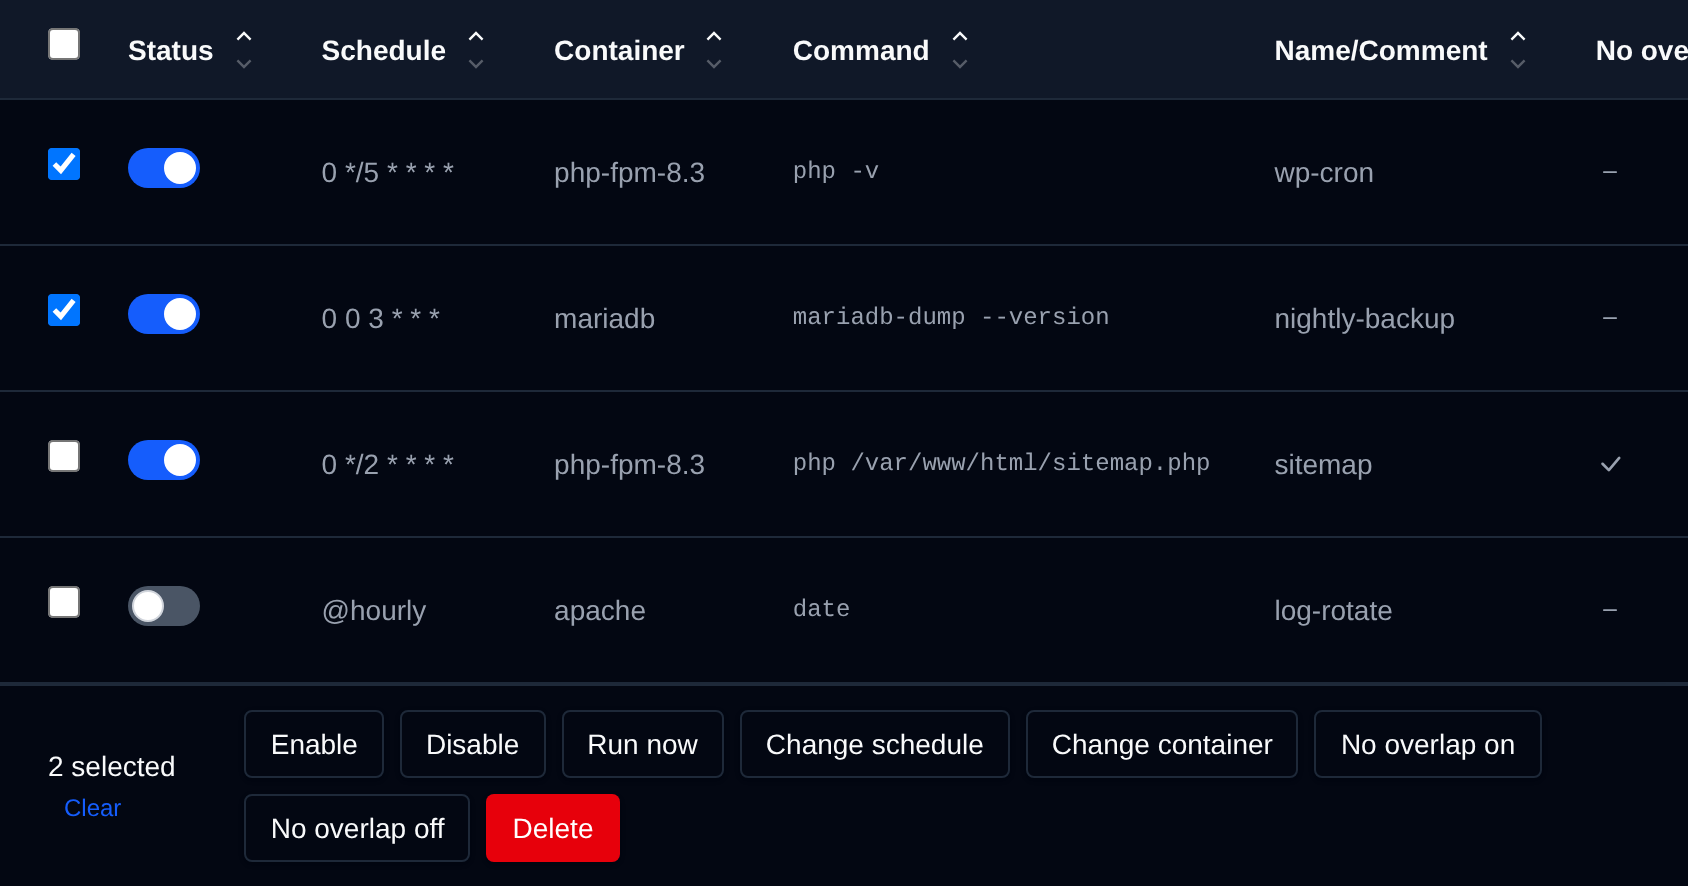The image size is (1688, 886).
Task: Switch off the sitemap job toggle
Action: tap(164, 460)
